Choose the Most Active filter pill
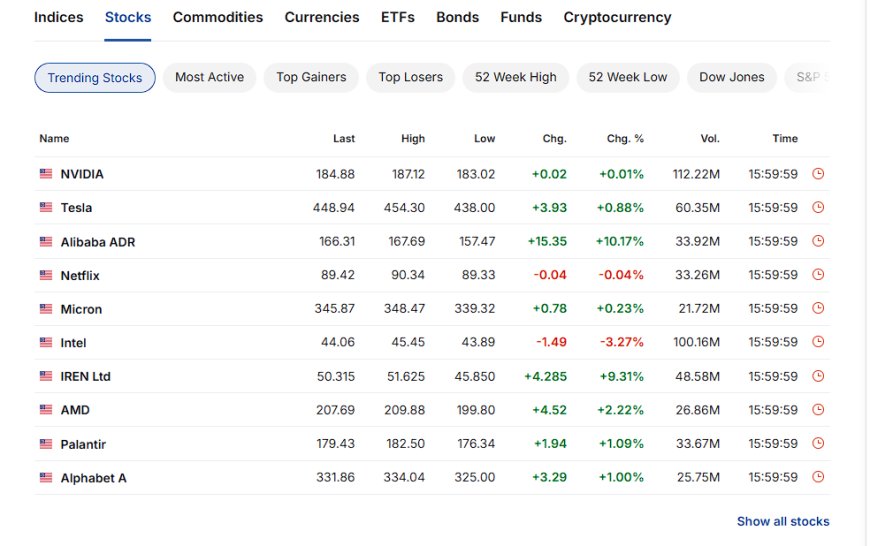870x546 pixels. point(209,77)
